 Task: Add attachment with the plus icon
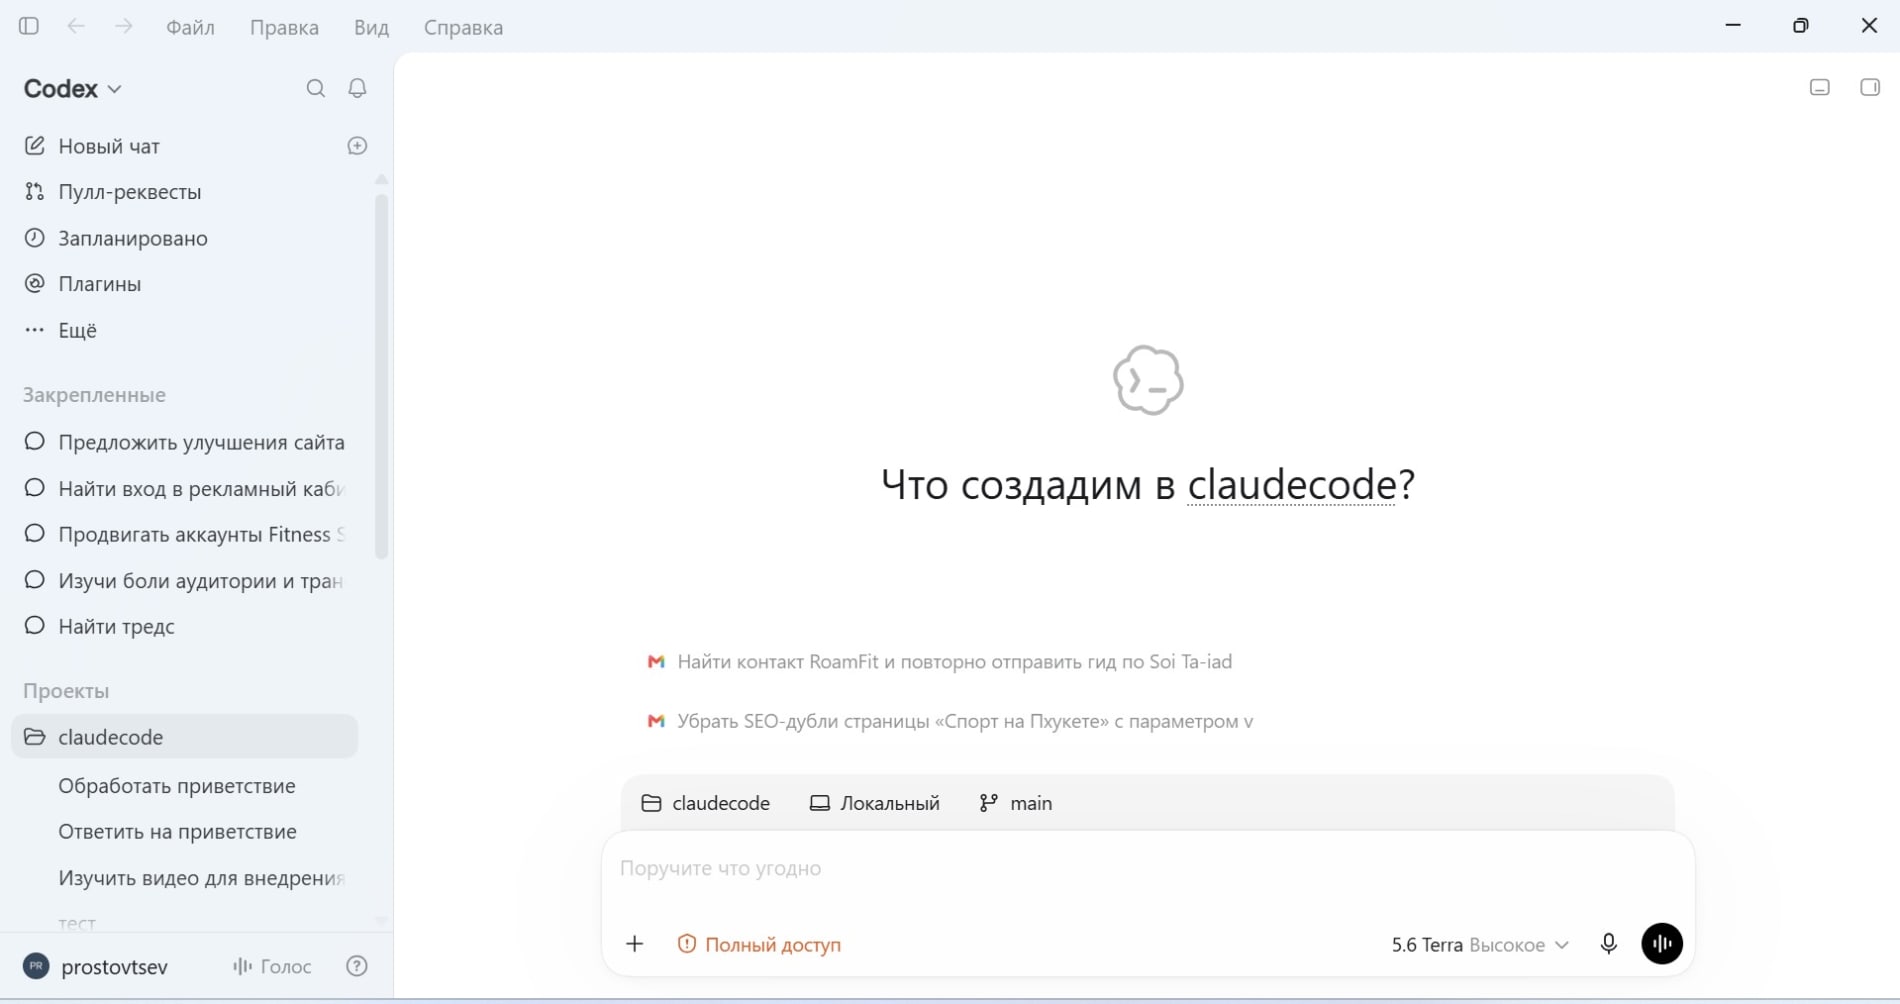point(635,944)
